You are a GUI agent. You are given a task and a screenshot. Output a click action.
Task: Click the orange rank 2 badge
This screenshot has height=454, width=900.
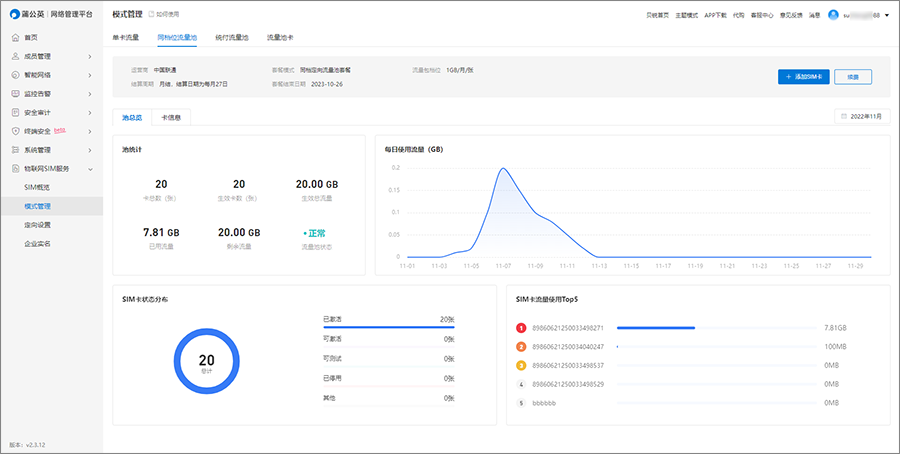521,347
